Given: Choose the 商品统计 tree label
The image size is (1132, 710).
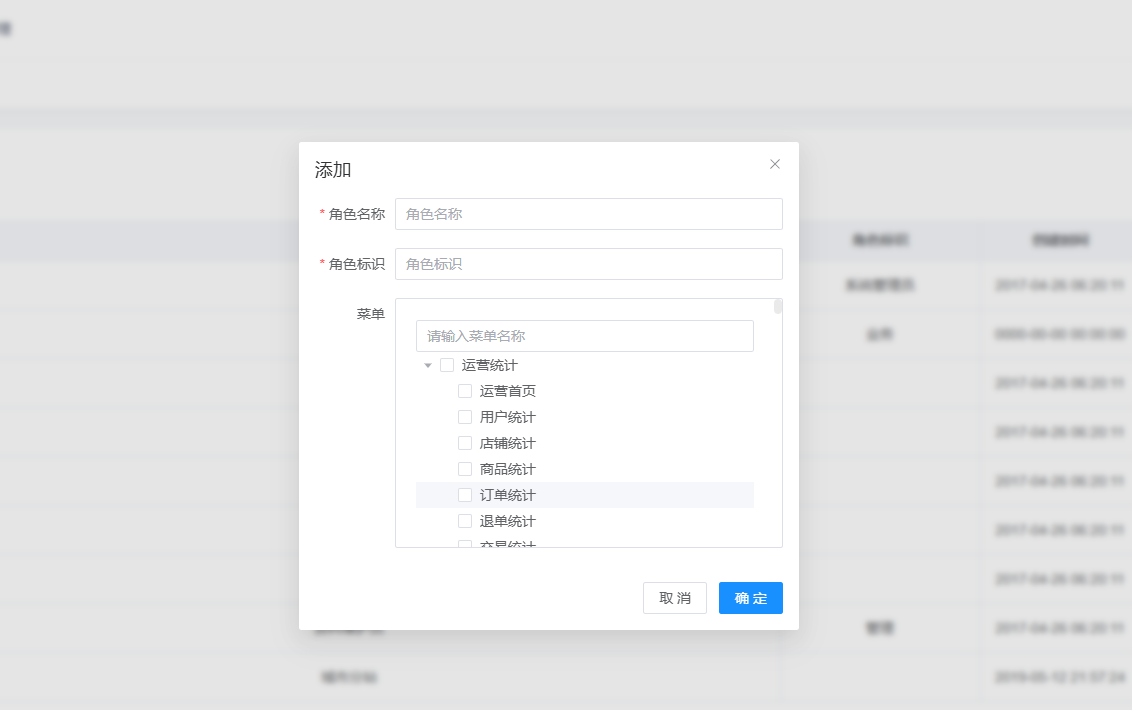Looking at the screenshot, I should click(508, 469).
